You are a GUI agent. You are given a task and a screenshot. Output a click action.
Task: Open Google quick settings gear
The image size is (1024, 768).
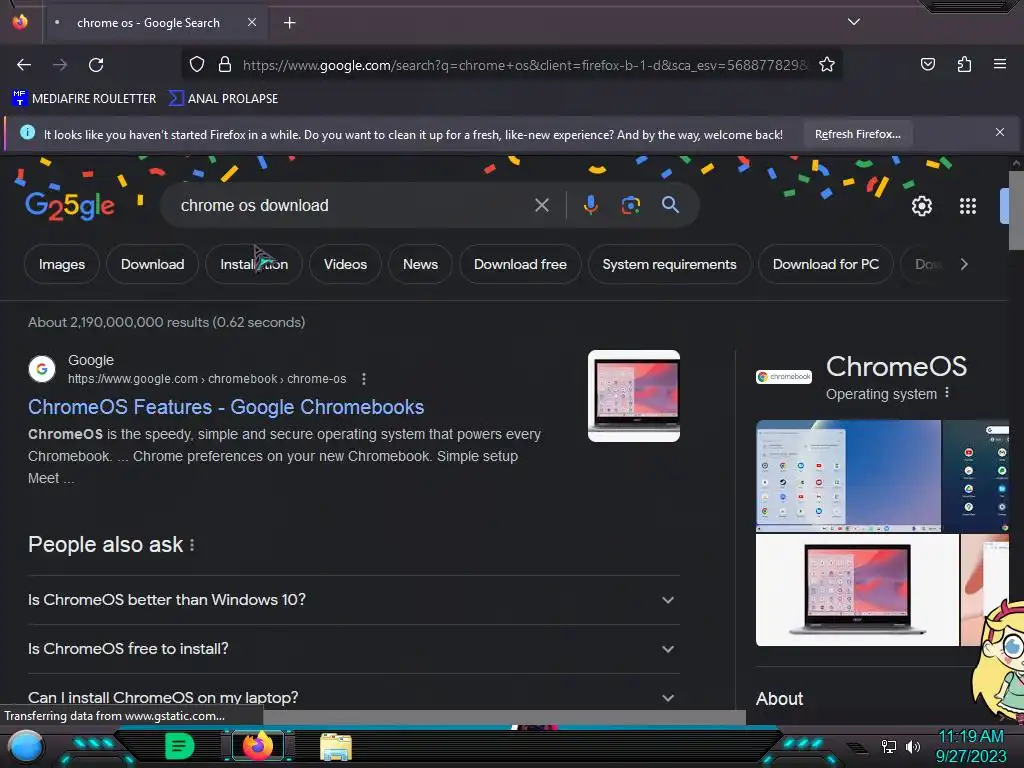pos(921,206)
